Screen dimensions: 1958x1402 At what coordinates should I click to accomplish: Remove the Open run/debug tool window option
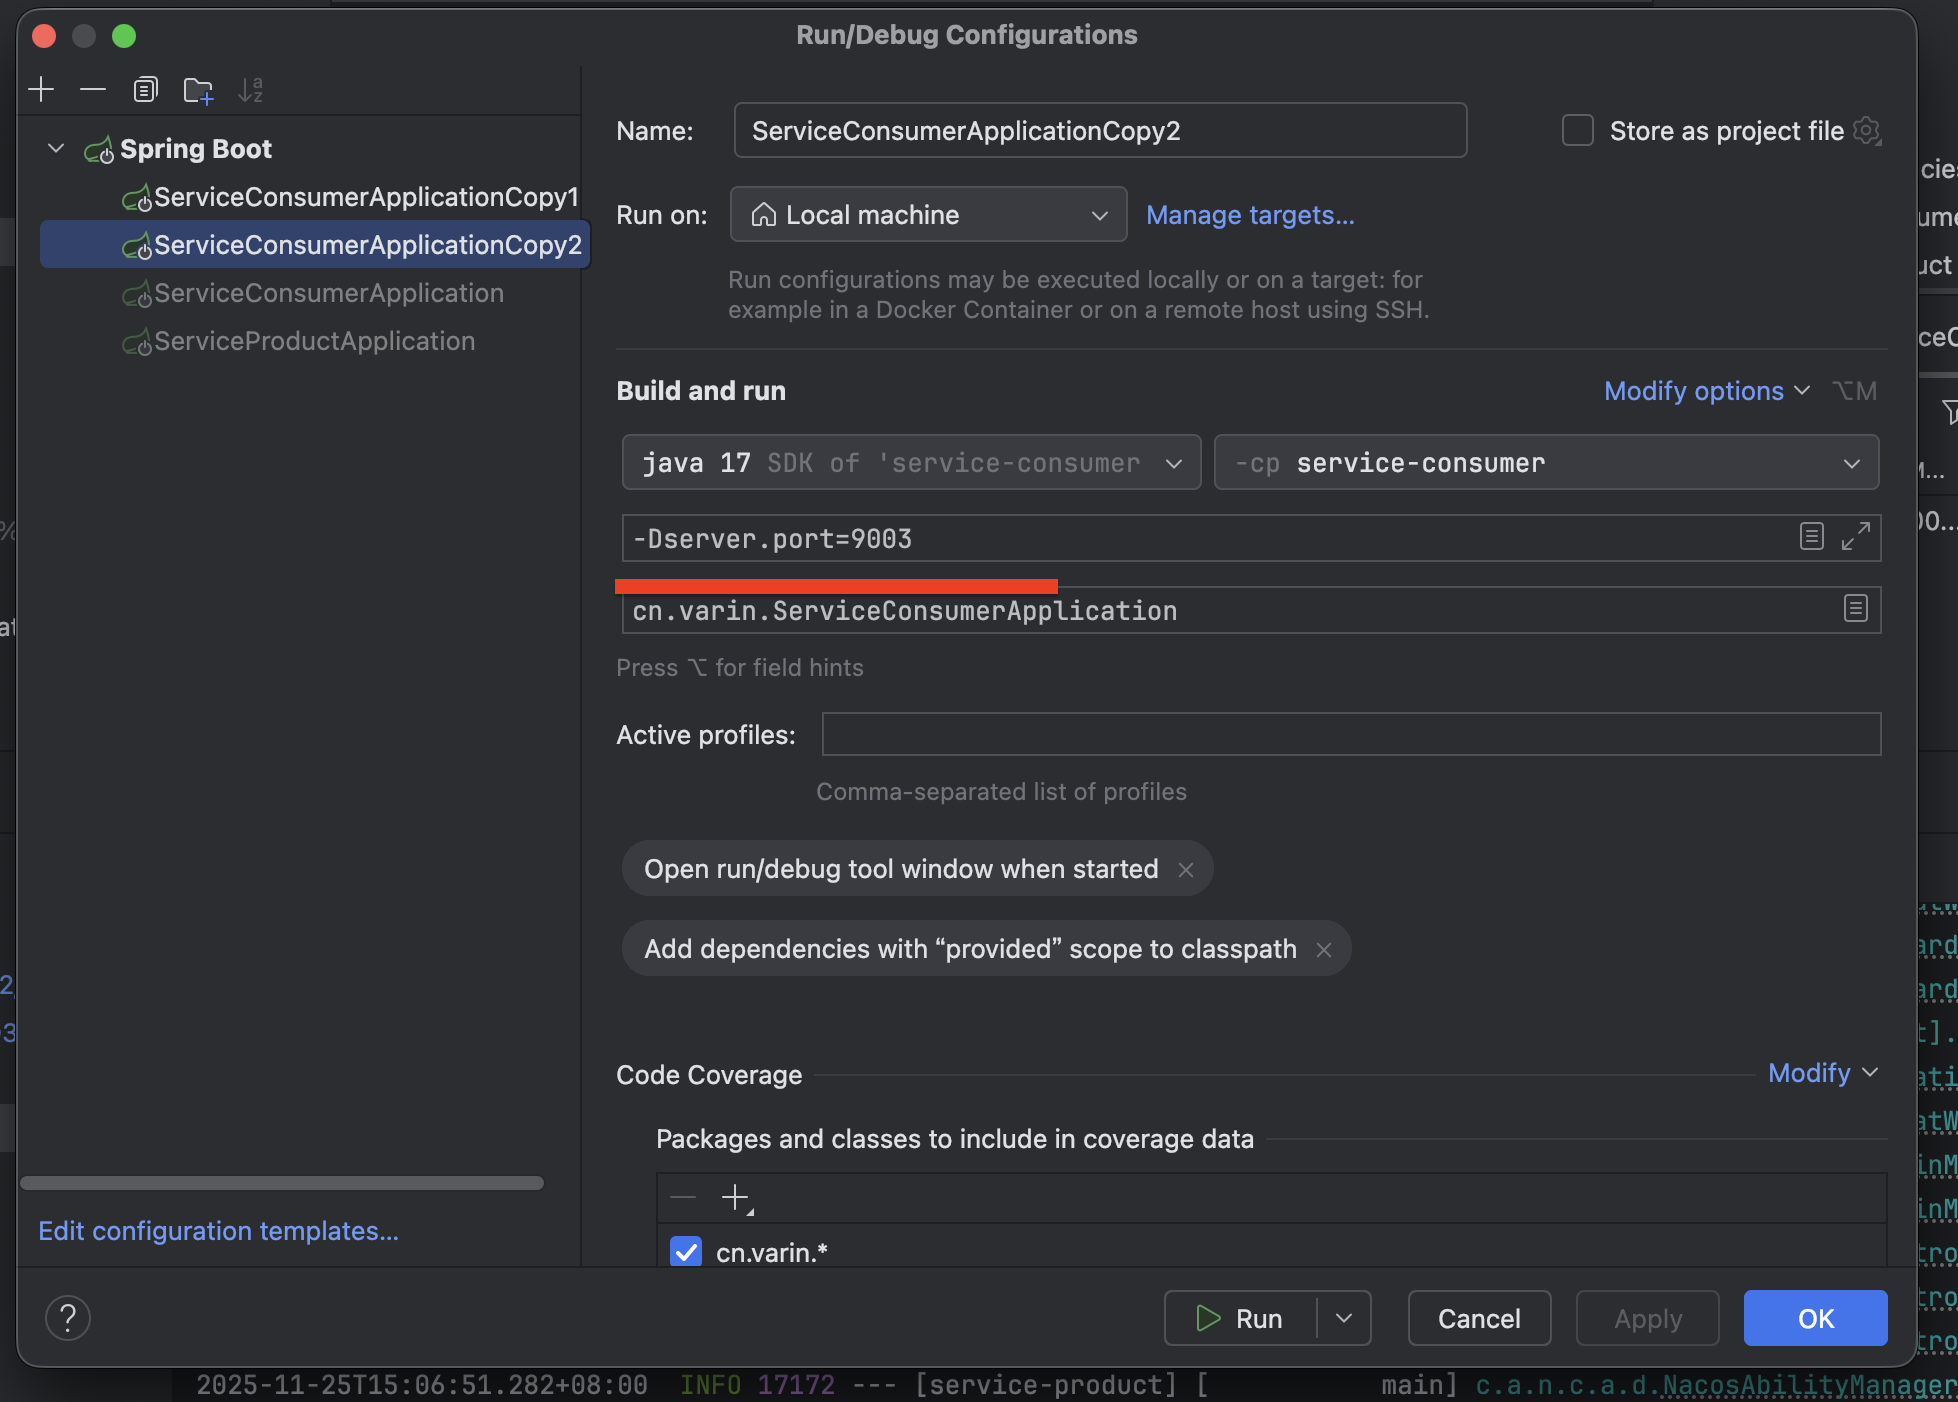pyautogui.click(x=1186, y=870)
